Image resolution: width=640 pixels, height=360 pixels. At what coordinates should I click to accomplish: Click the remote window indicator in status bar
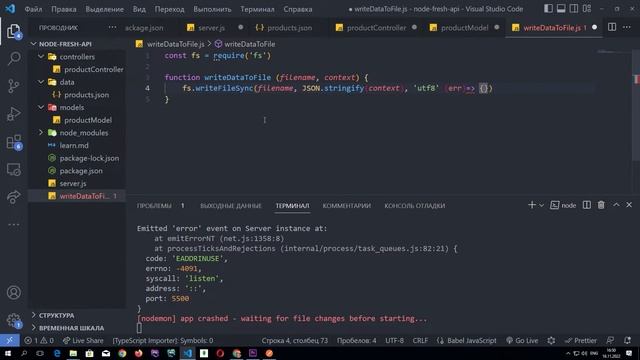click(9, 340)
